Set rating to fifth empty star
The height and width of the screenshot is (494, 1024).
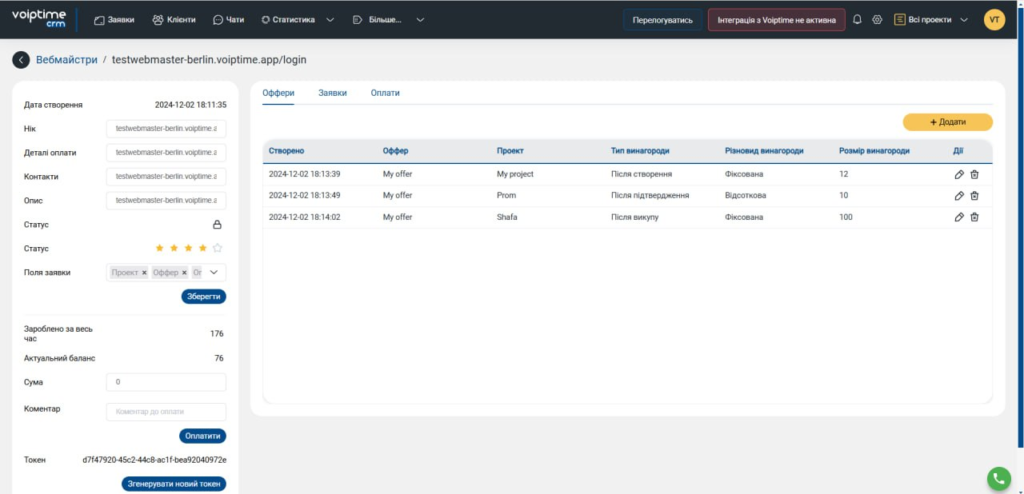217,248
